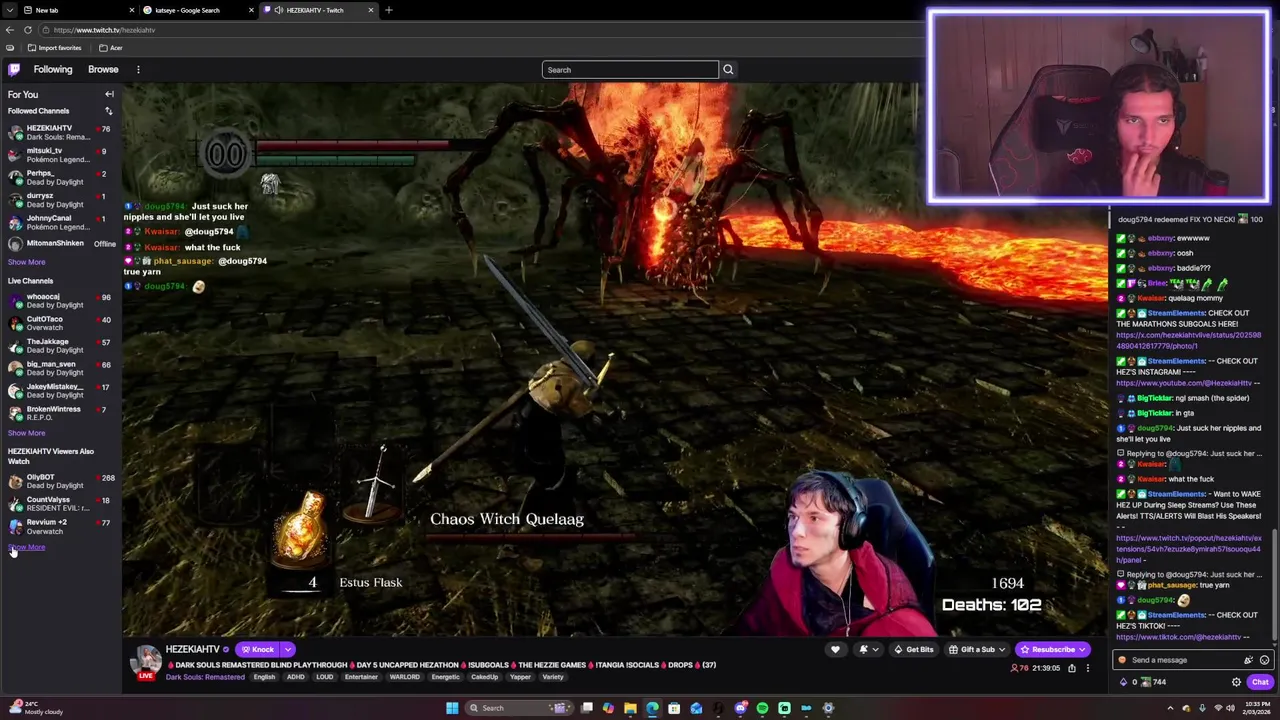Image resolution: width=1280 pixels, height=720 pixels.
Task: Expand the Knock button arrow
Action: click(287, 650)
